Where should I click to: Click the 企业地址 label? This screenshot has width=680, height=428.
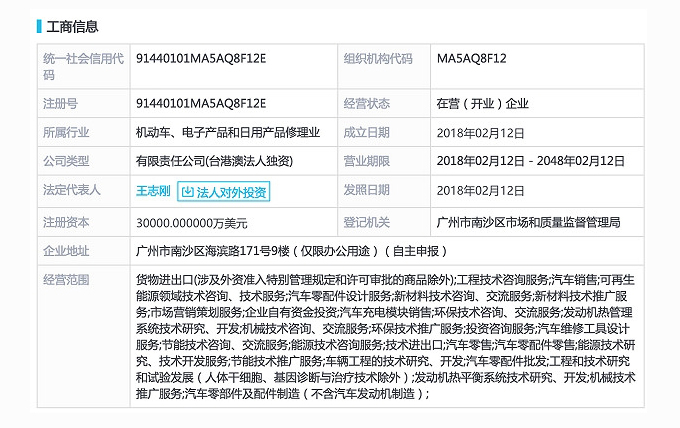tap(66, 251)
